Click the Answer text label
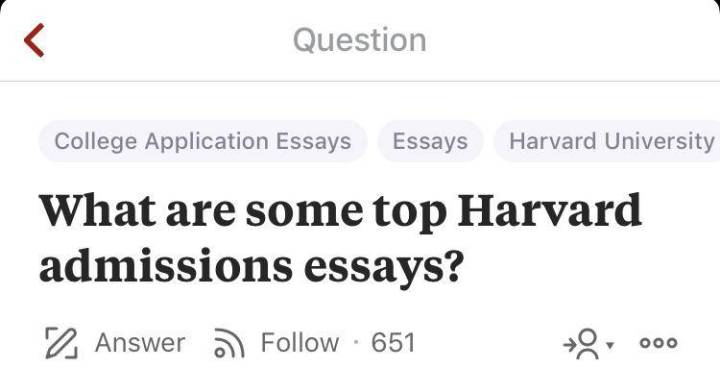 [x=140, y=343]
